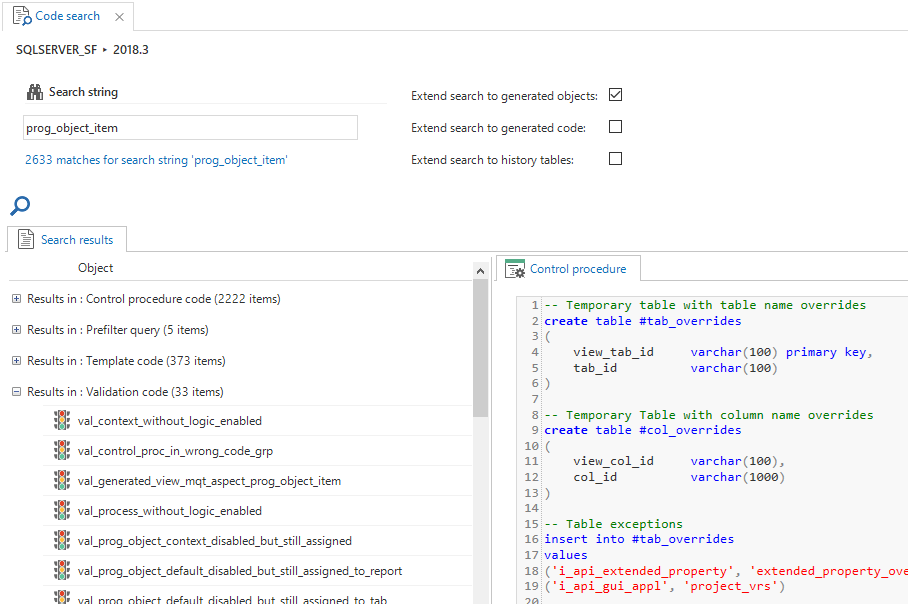Viewport: 908px width, 604px height.
Task: Click traffic light icon for val_prog_object_context_disabled_but_still_assigned
Action: pos(62,541)
